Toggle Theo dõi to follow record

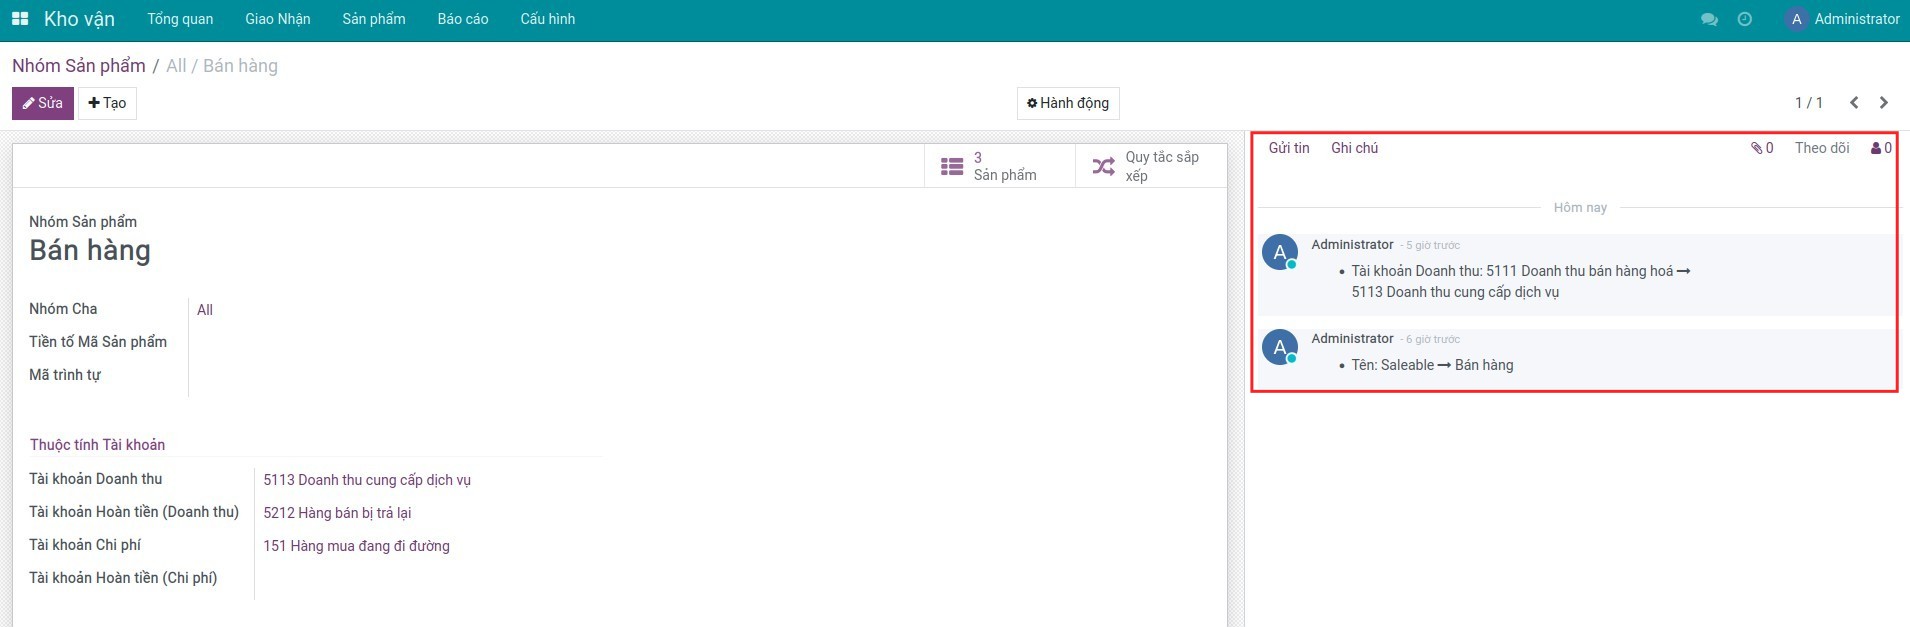click(1821, 148)
